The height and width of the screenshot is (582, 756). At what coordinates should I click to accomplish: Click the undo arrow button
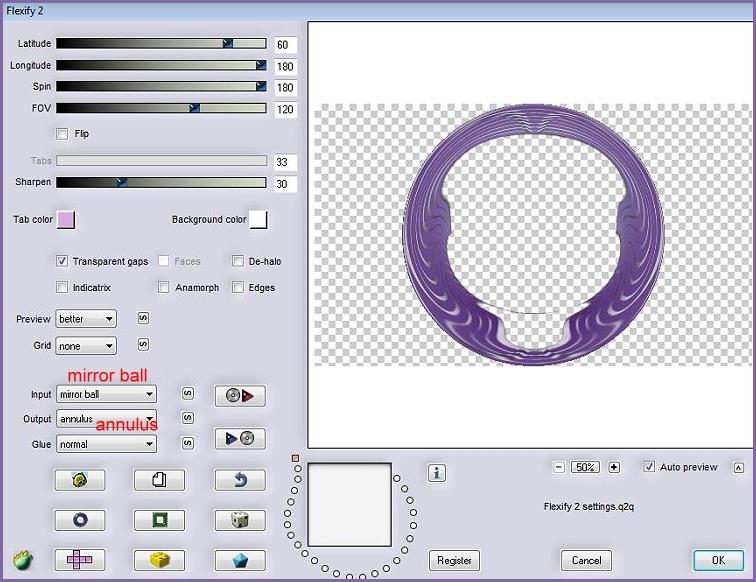[239, 480]
